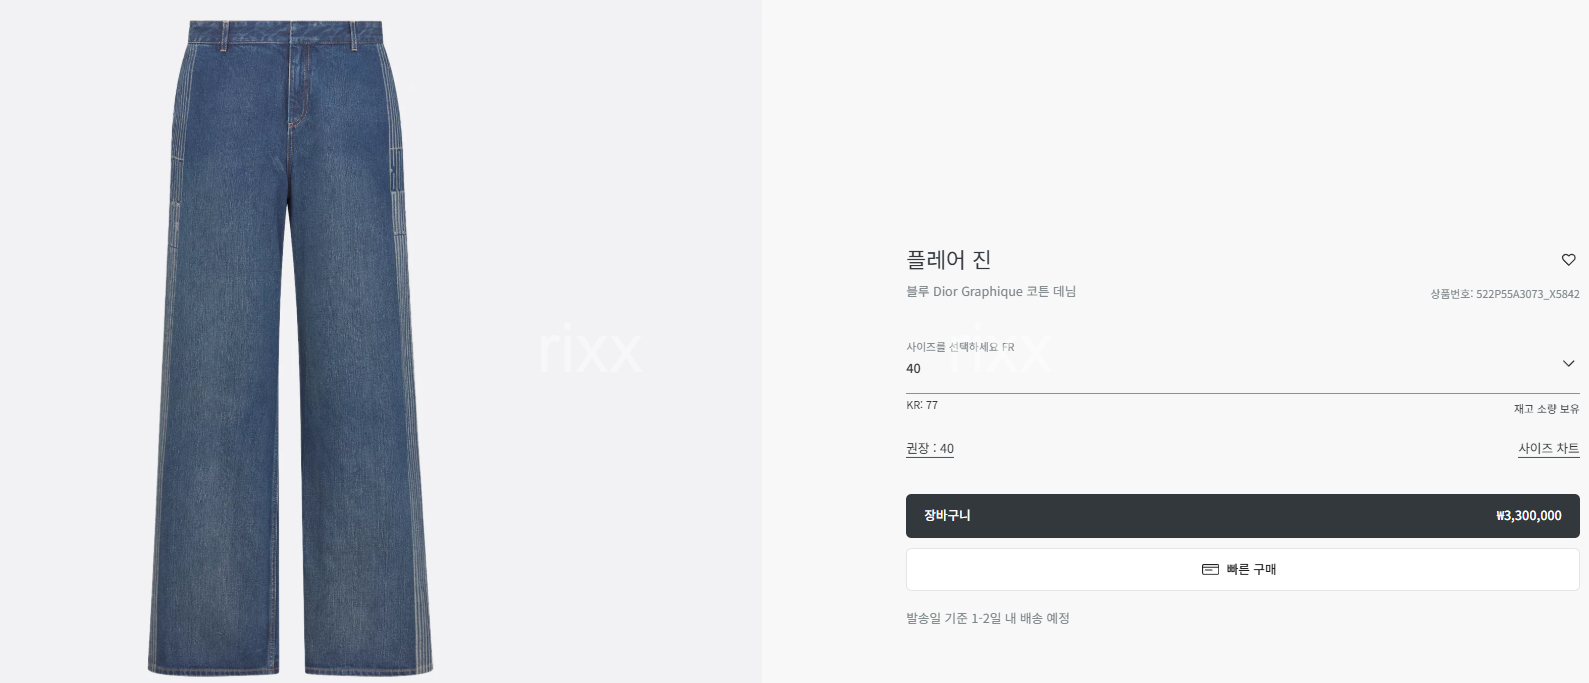The height and width of the screenshot is (683, 1589).
Task: Open the 사이즈 차트 size chart link
Action: pos(1548,449)
